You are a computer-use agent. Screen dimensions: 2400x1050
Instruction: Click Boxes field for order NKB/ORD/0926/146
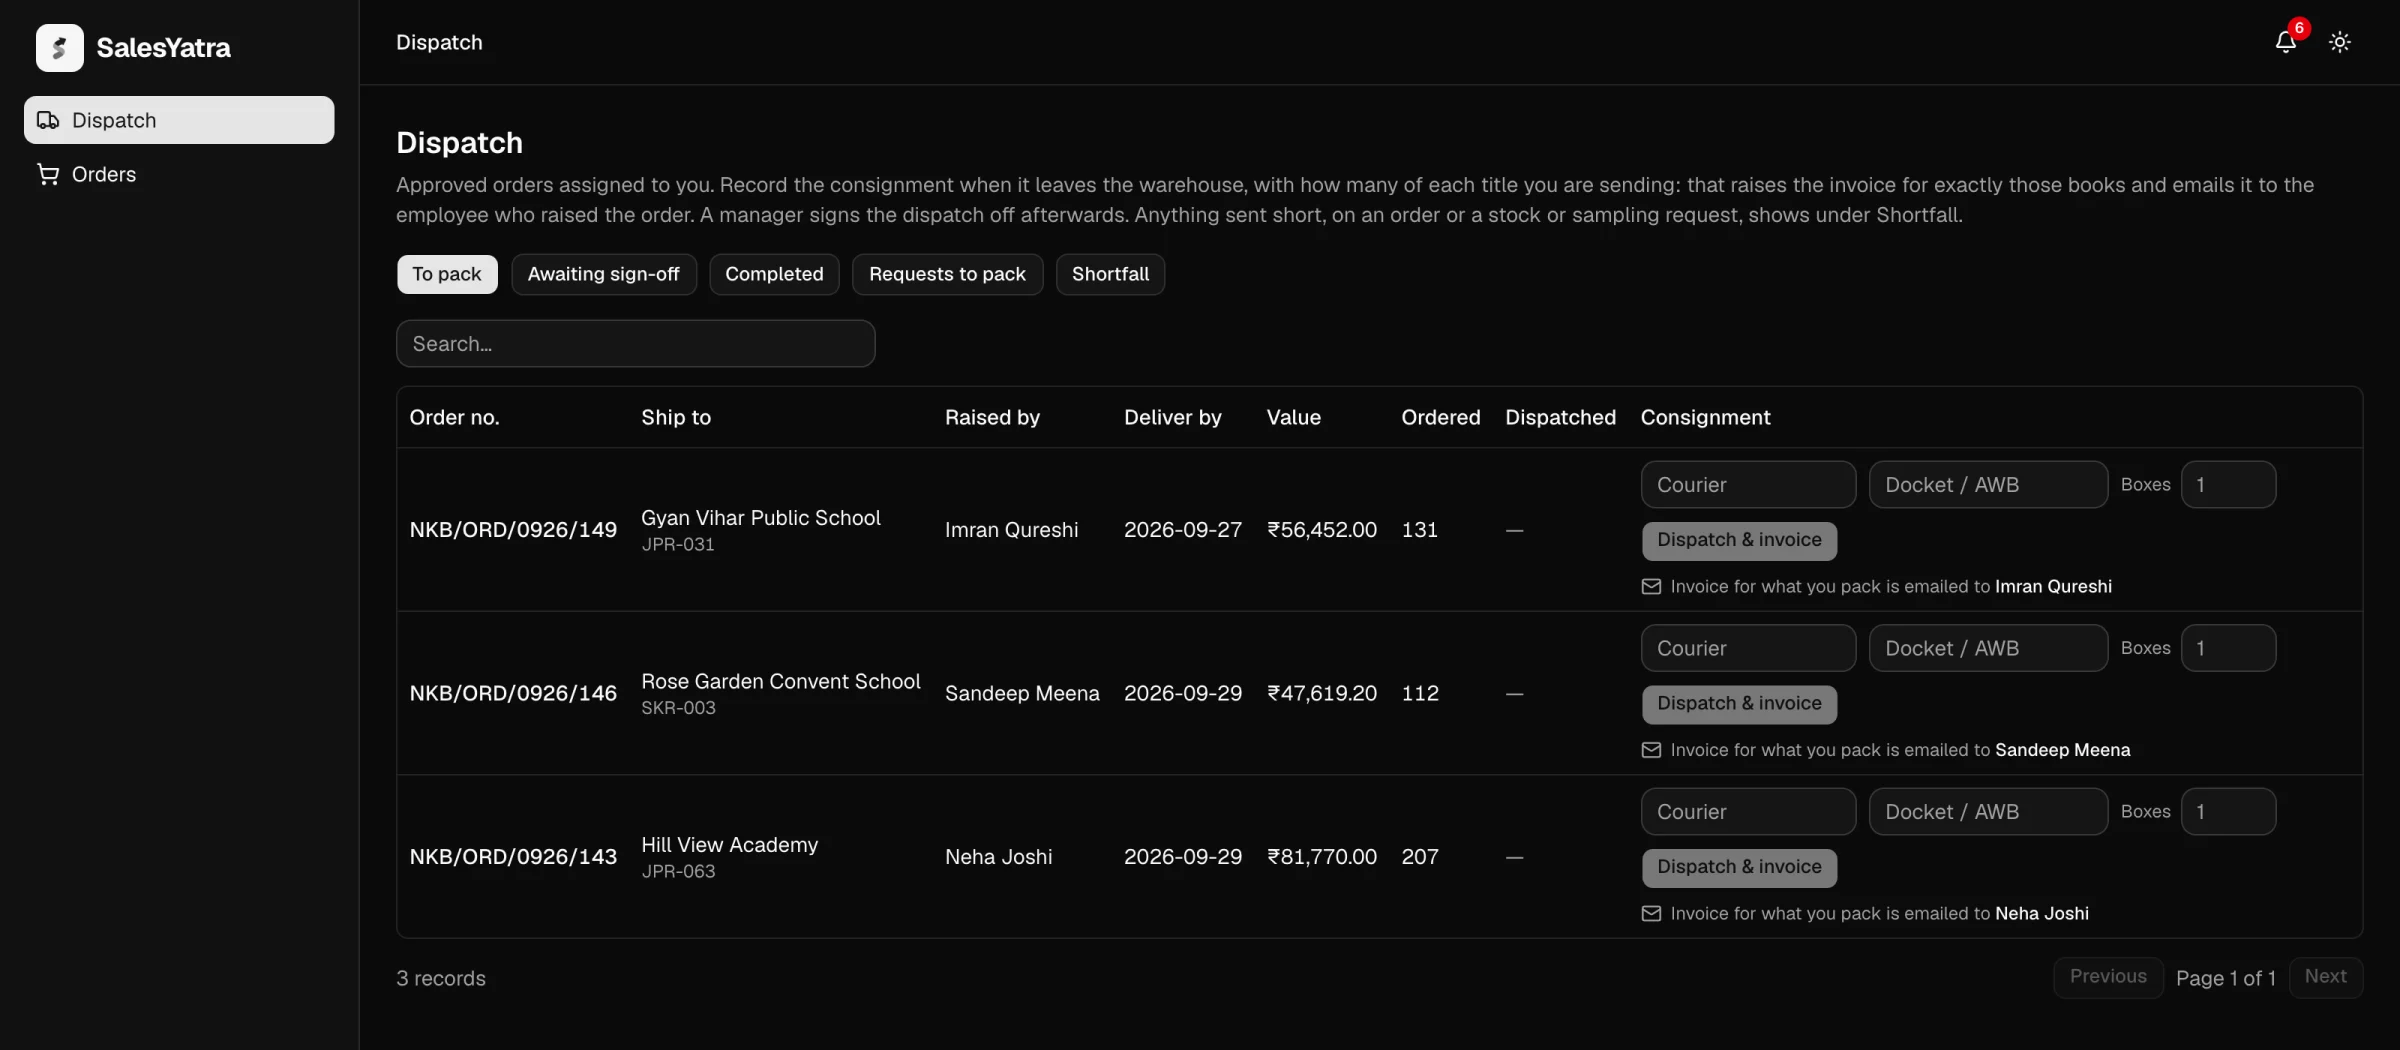pos(2228,648)
